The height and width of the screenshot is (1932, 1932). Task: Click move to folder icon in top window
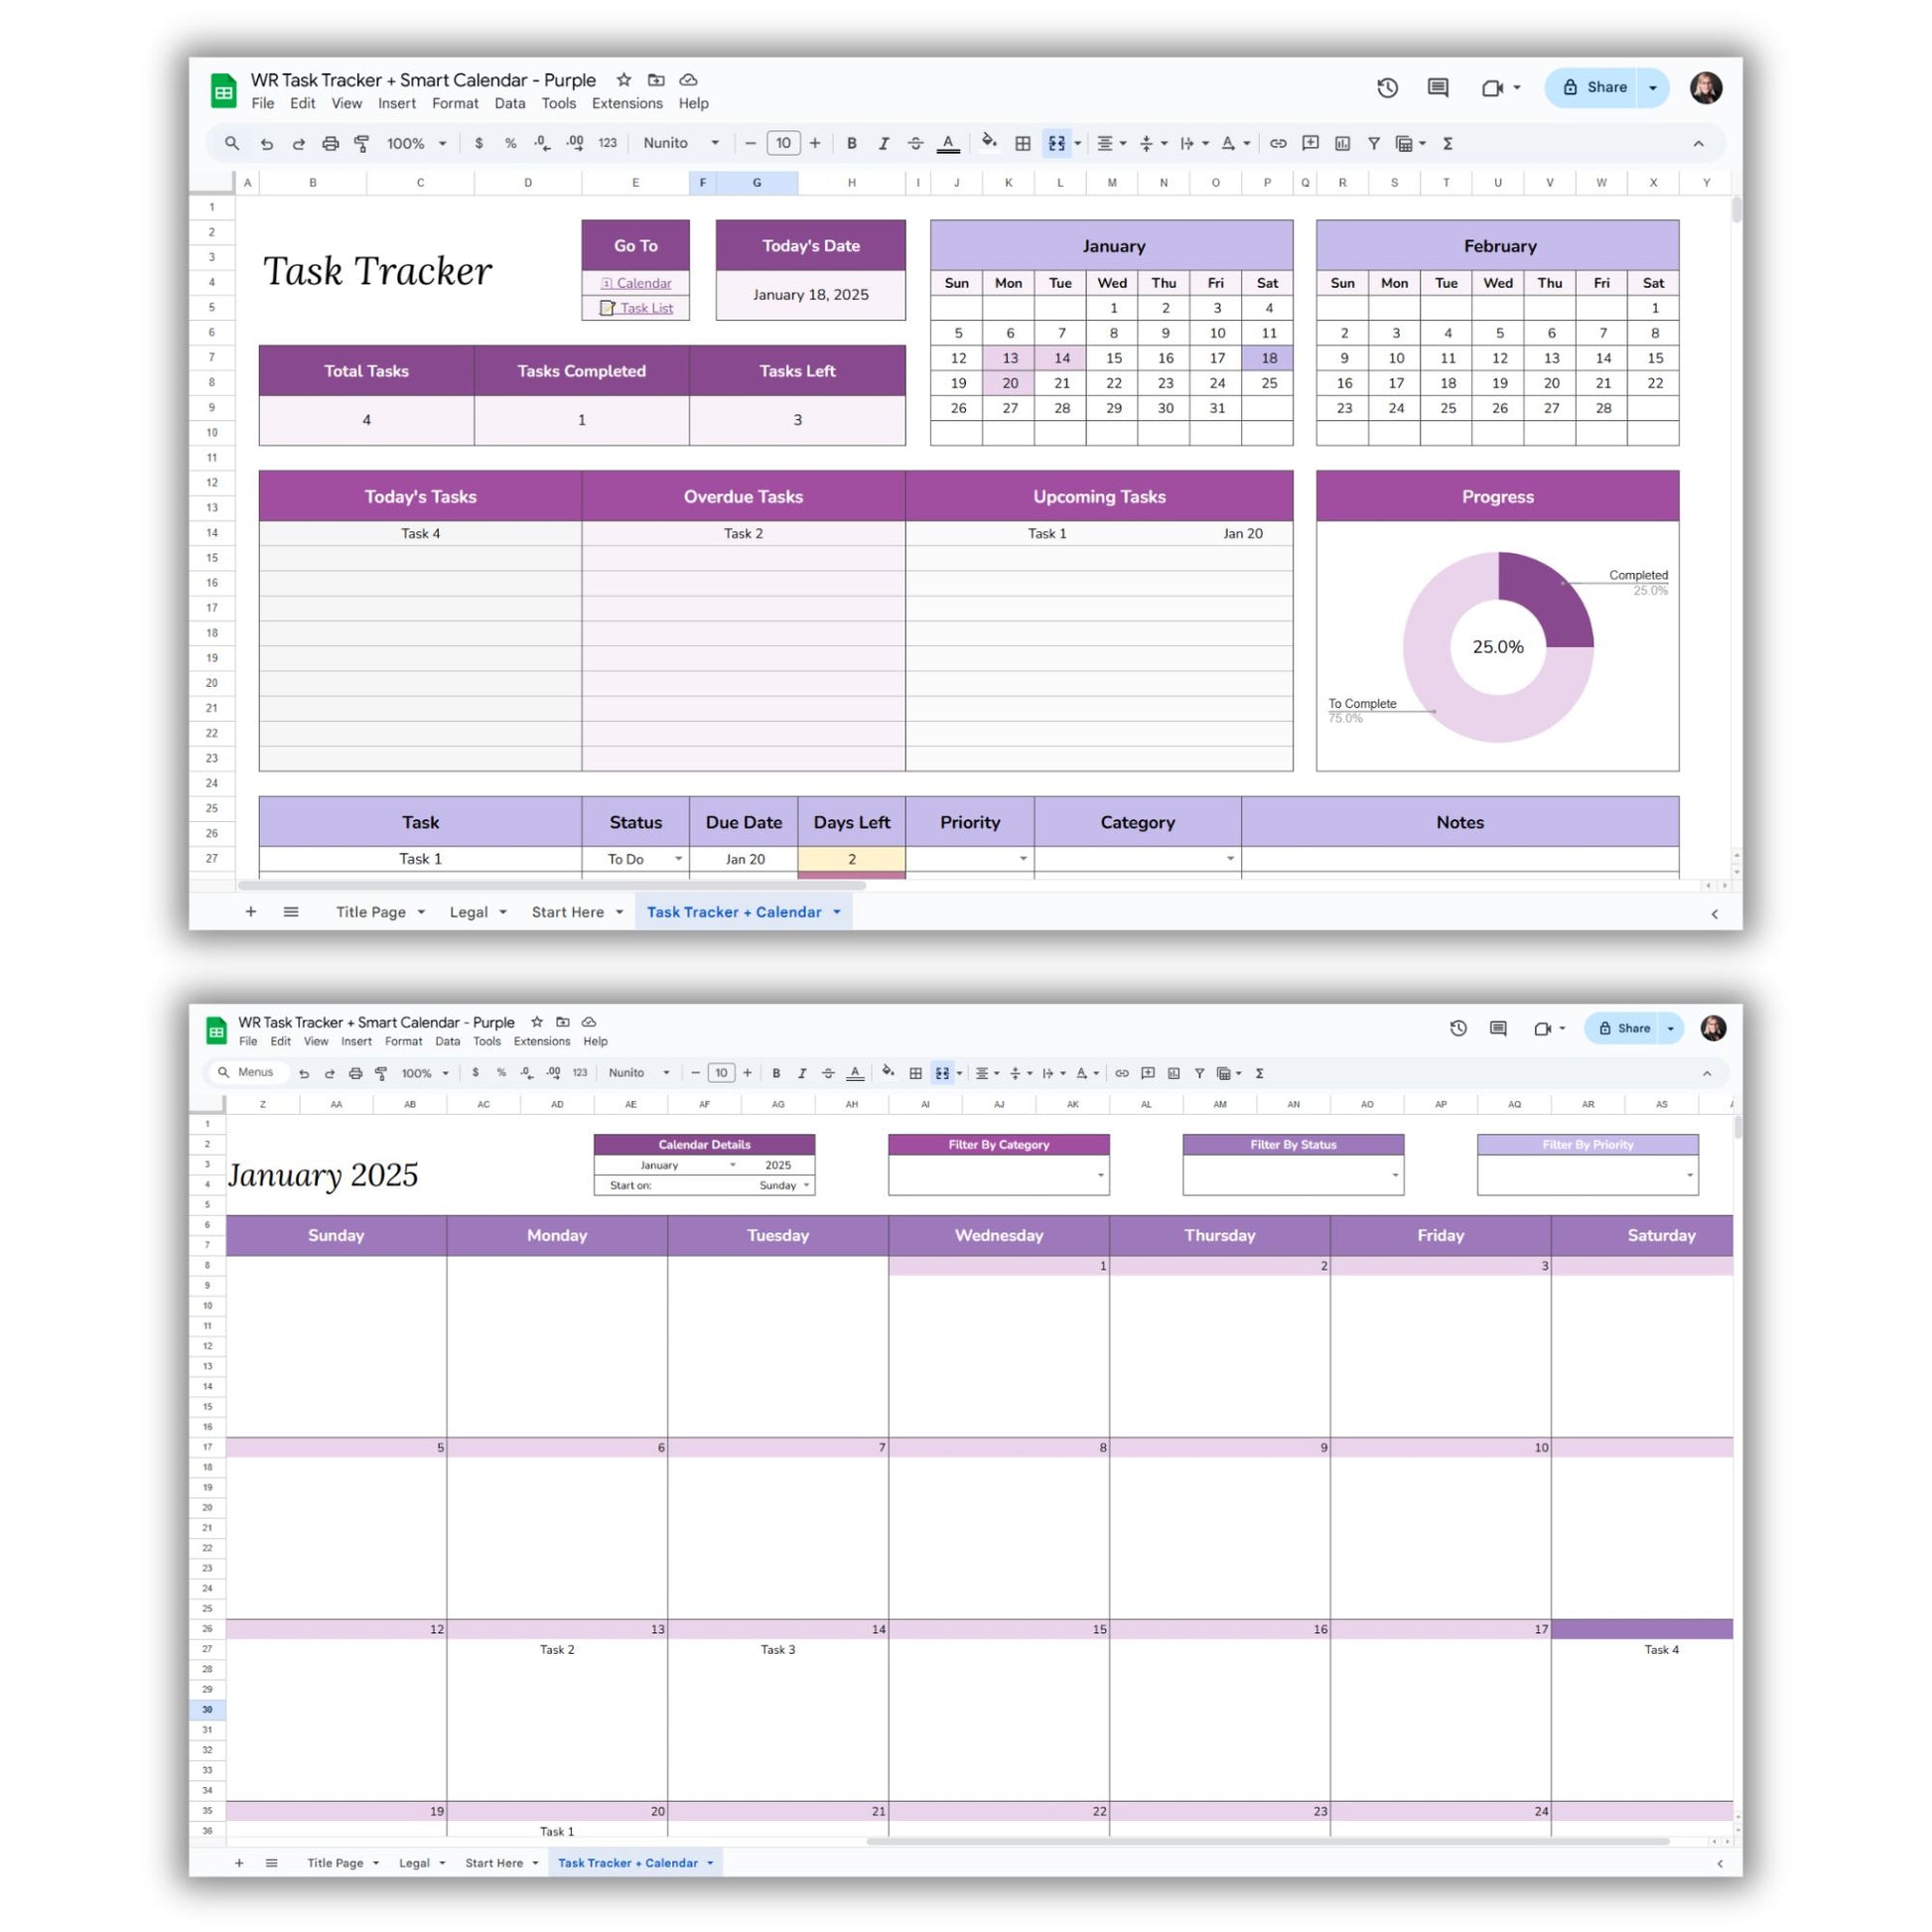click(656, 80)
